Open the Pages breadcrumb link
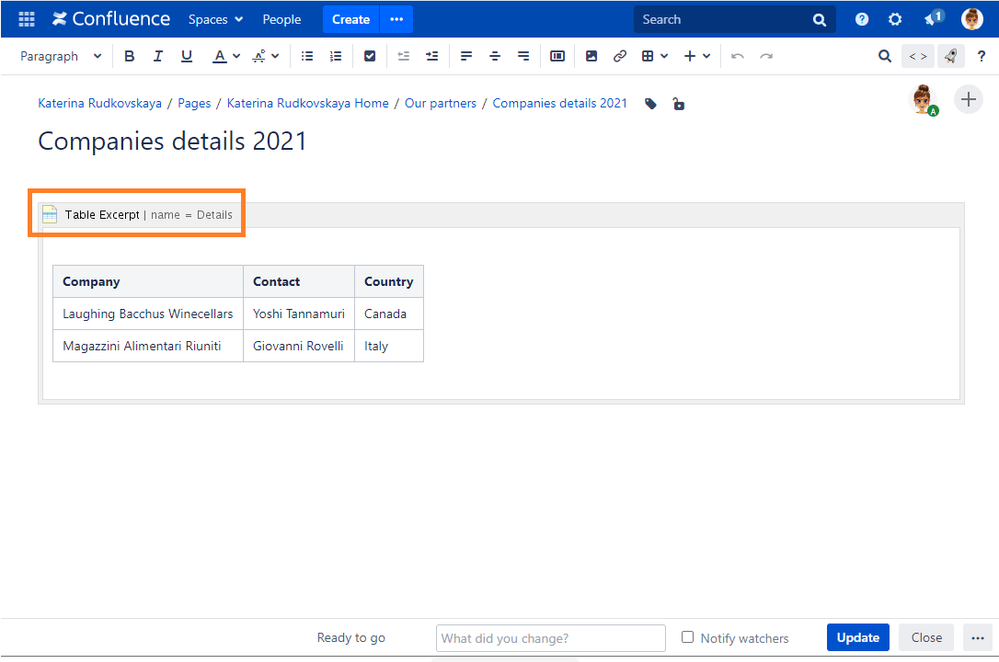 tap(194, 103)
